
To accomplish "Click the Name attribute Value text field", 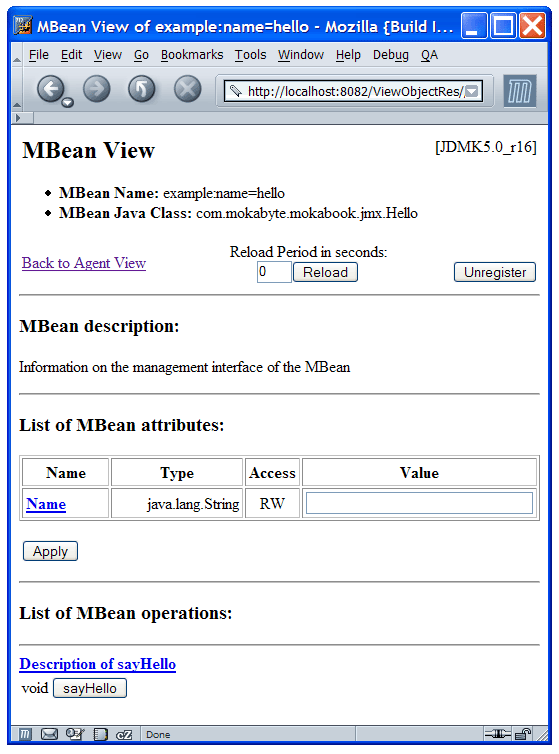I will point(419,503).
